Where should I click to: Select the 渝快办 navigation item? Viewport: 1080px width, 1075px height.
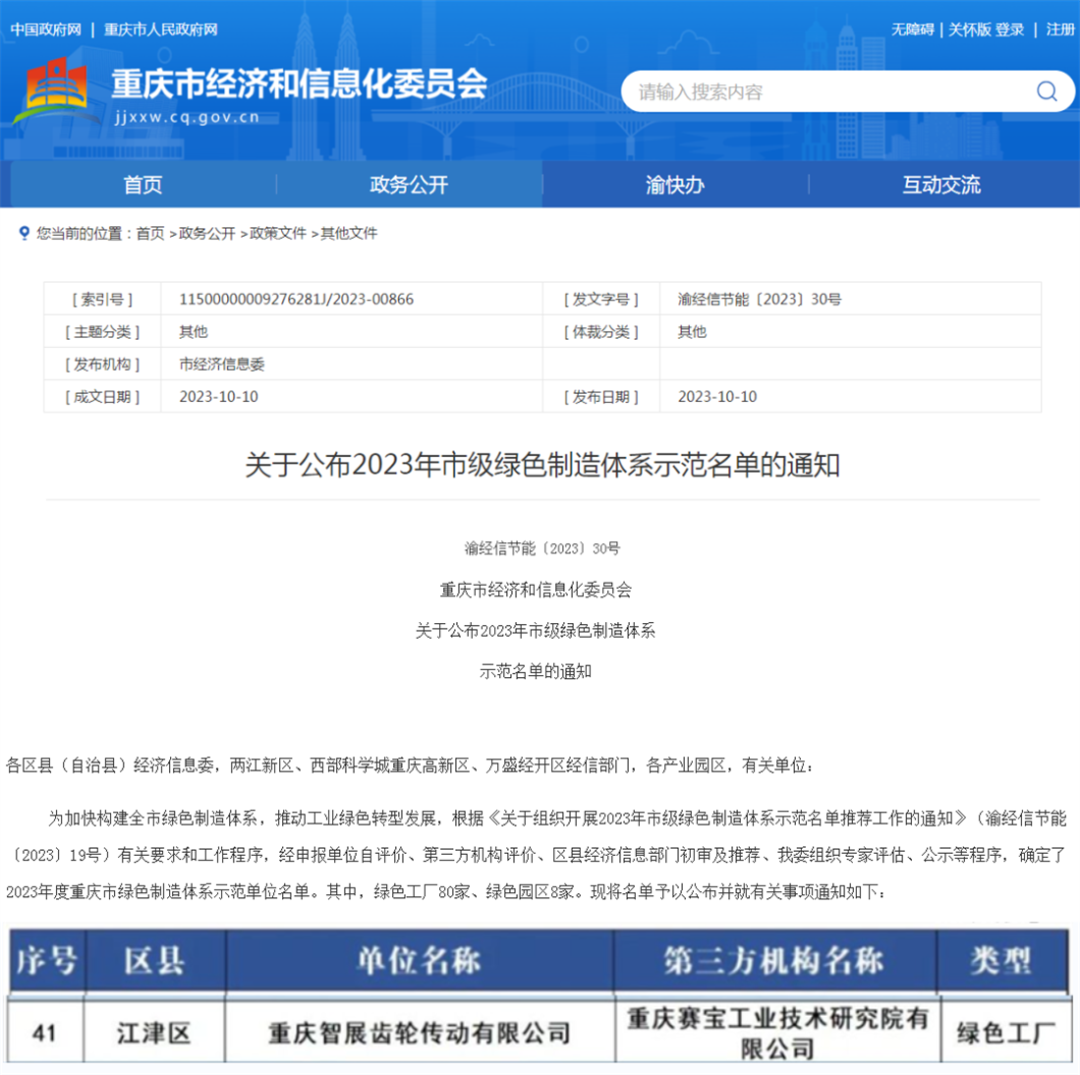point(673,185)
